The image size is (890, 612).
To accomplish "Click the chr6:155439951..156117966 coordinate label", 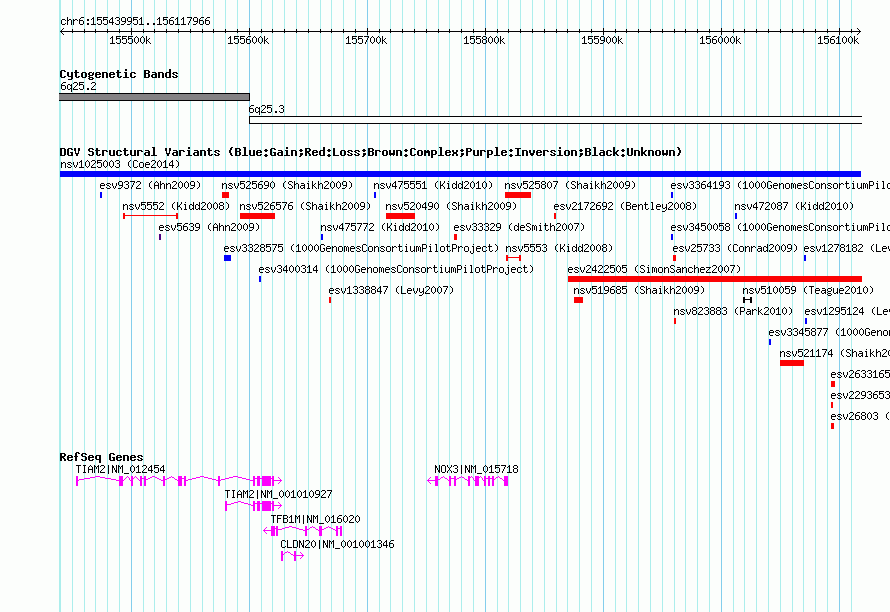I will pyautogui.click(x=135, y=21).
